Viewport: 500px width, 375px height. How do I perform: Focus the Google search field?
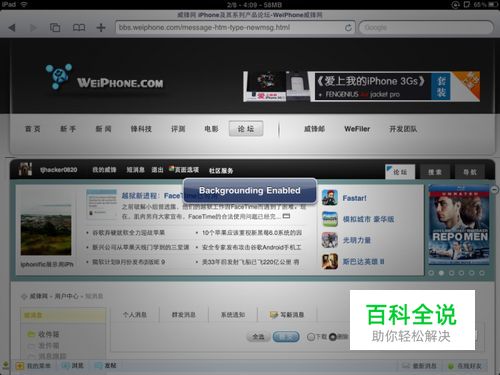click(426, 28)
